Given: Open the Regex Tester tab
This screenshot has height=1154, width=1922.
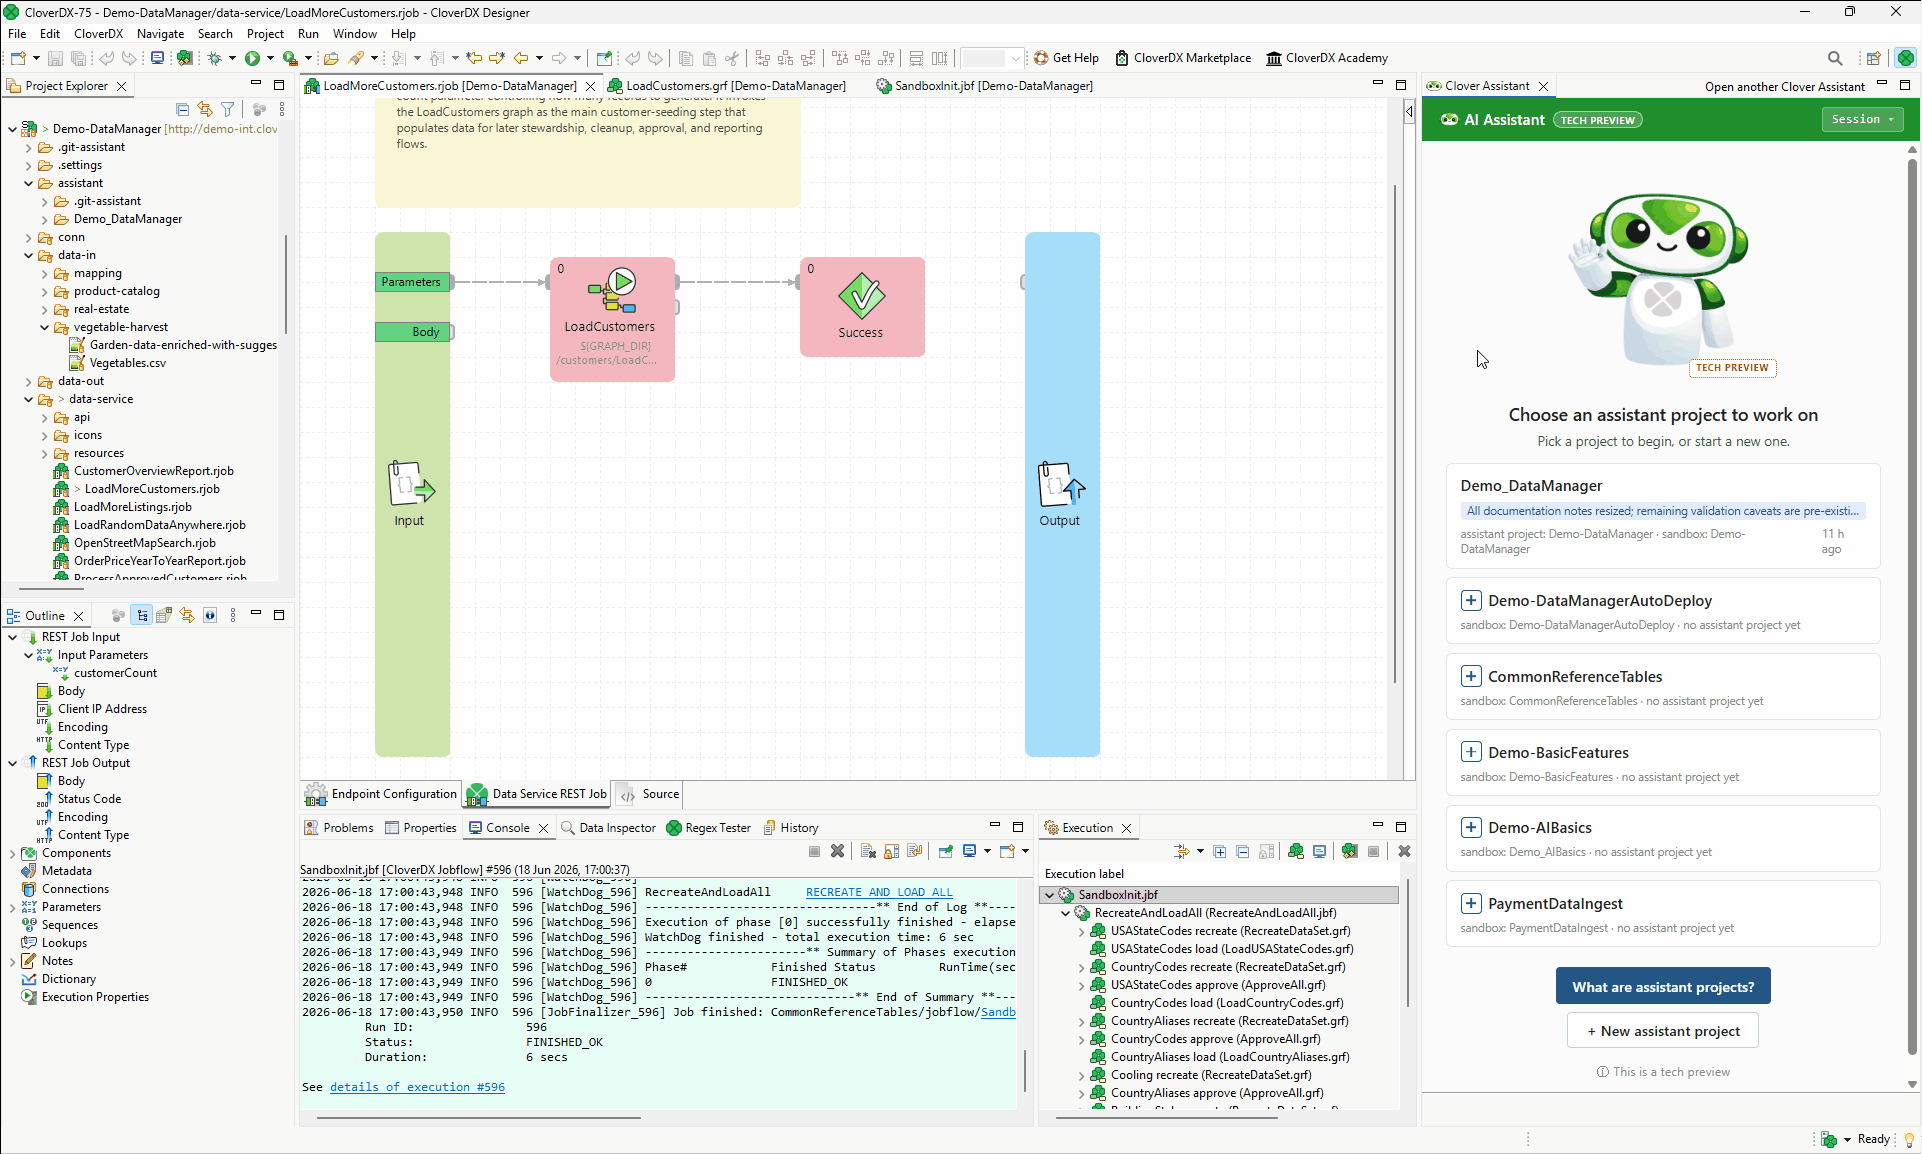Looking at the screenshot, I should (708, 828).
